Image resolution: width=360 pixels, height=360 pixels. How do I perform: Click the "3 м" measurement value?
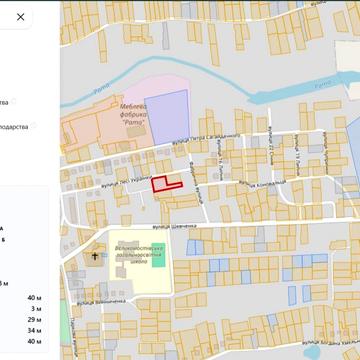tap(36, 309)
